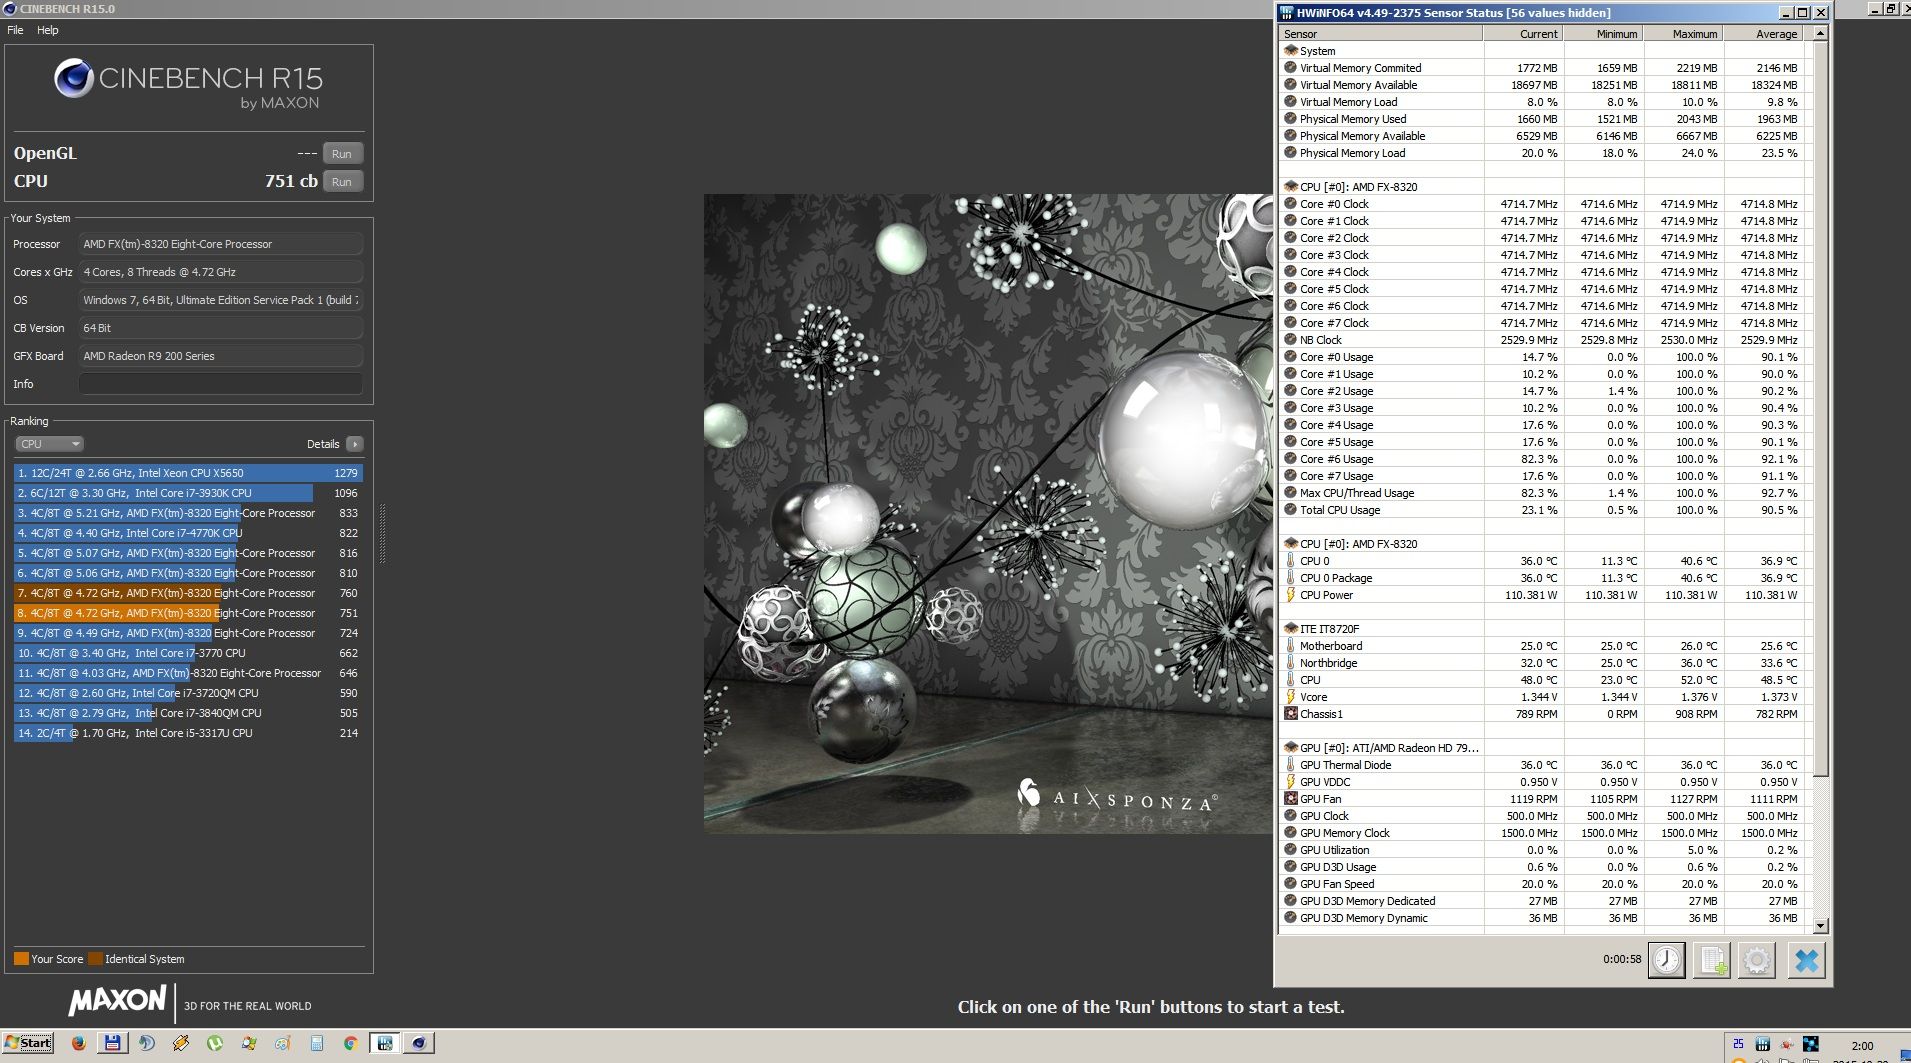Click the system tray clock showing 2:00
This screenshot has width=1911, height=1063.
(1862, 1046)
